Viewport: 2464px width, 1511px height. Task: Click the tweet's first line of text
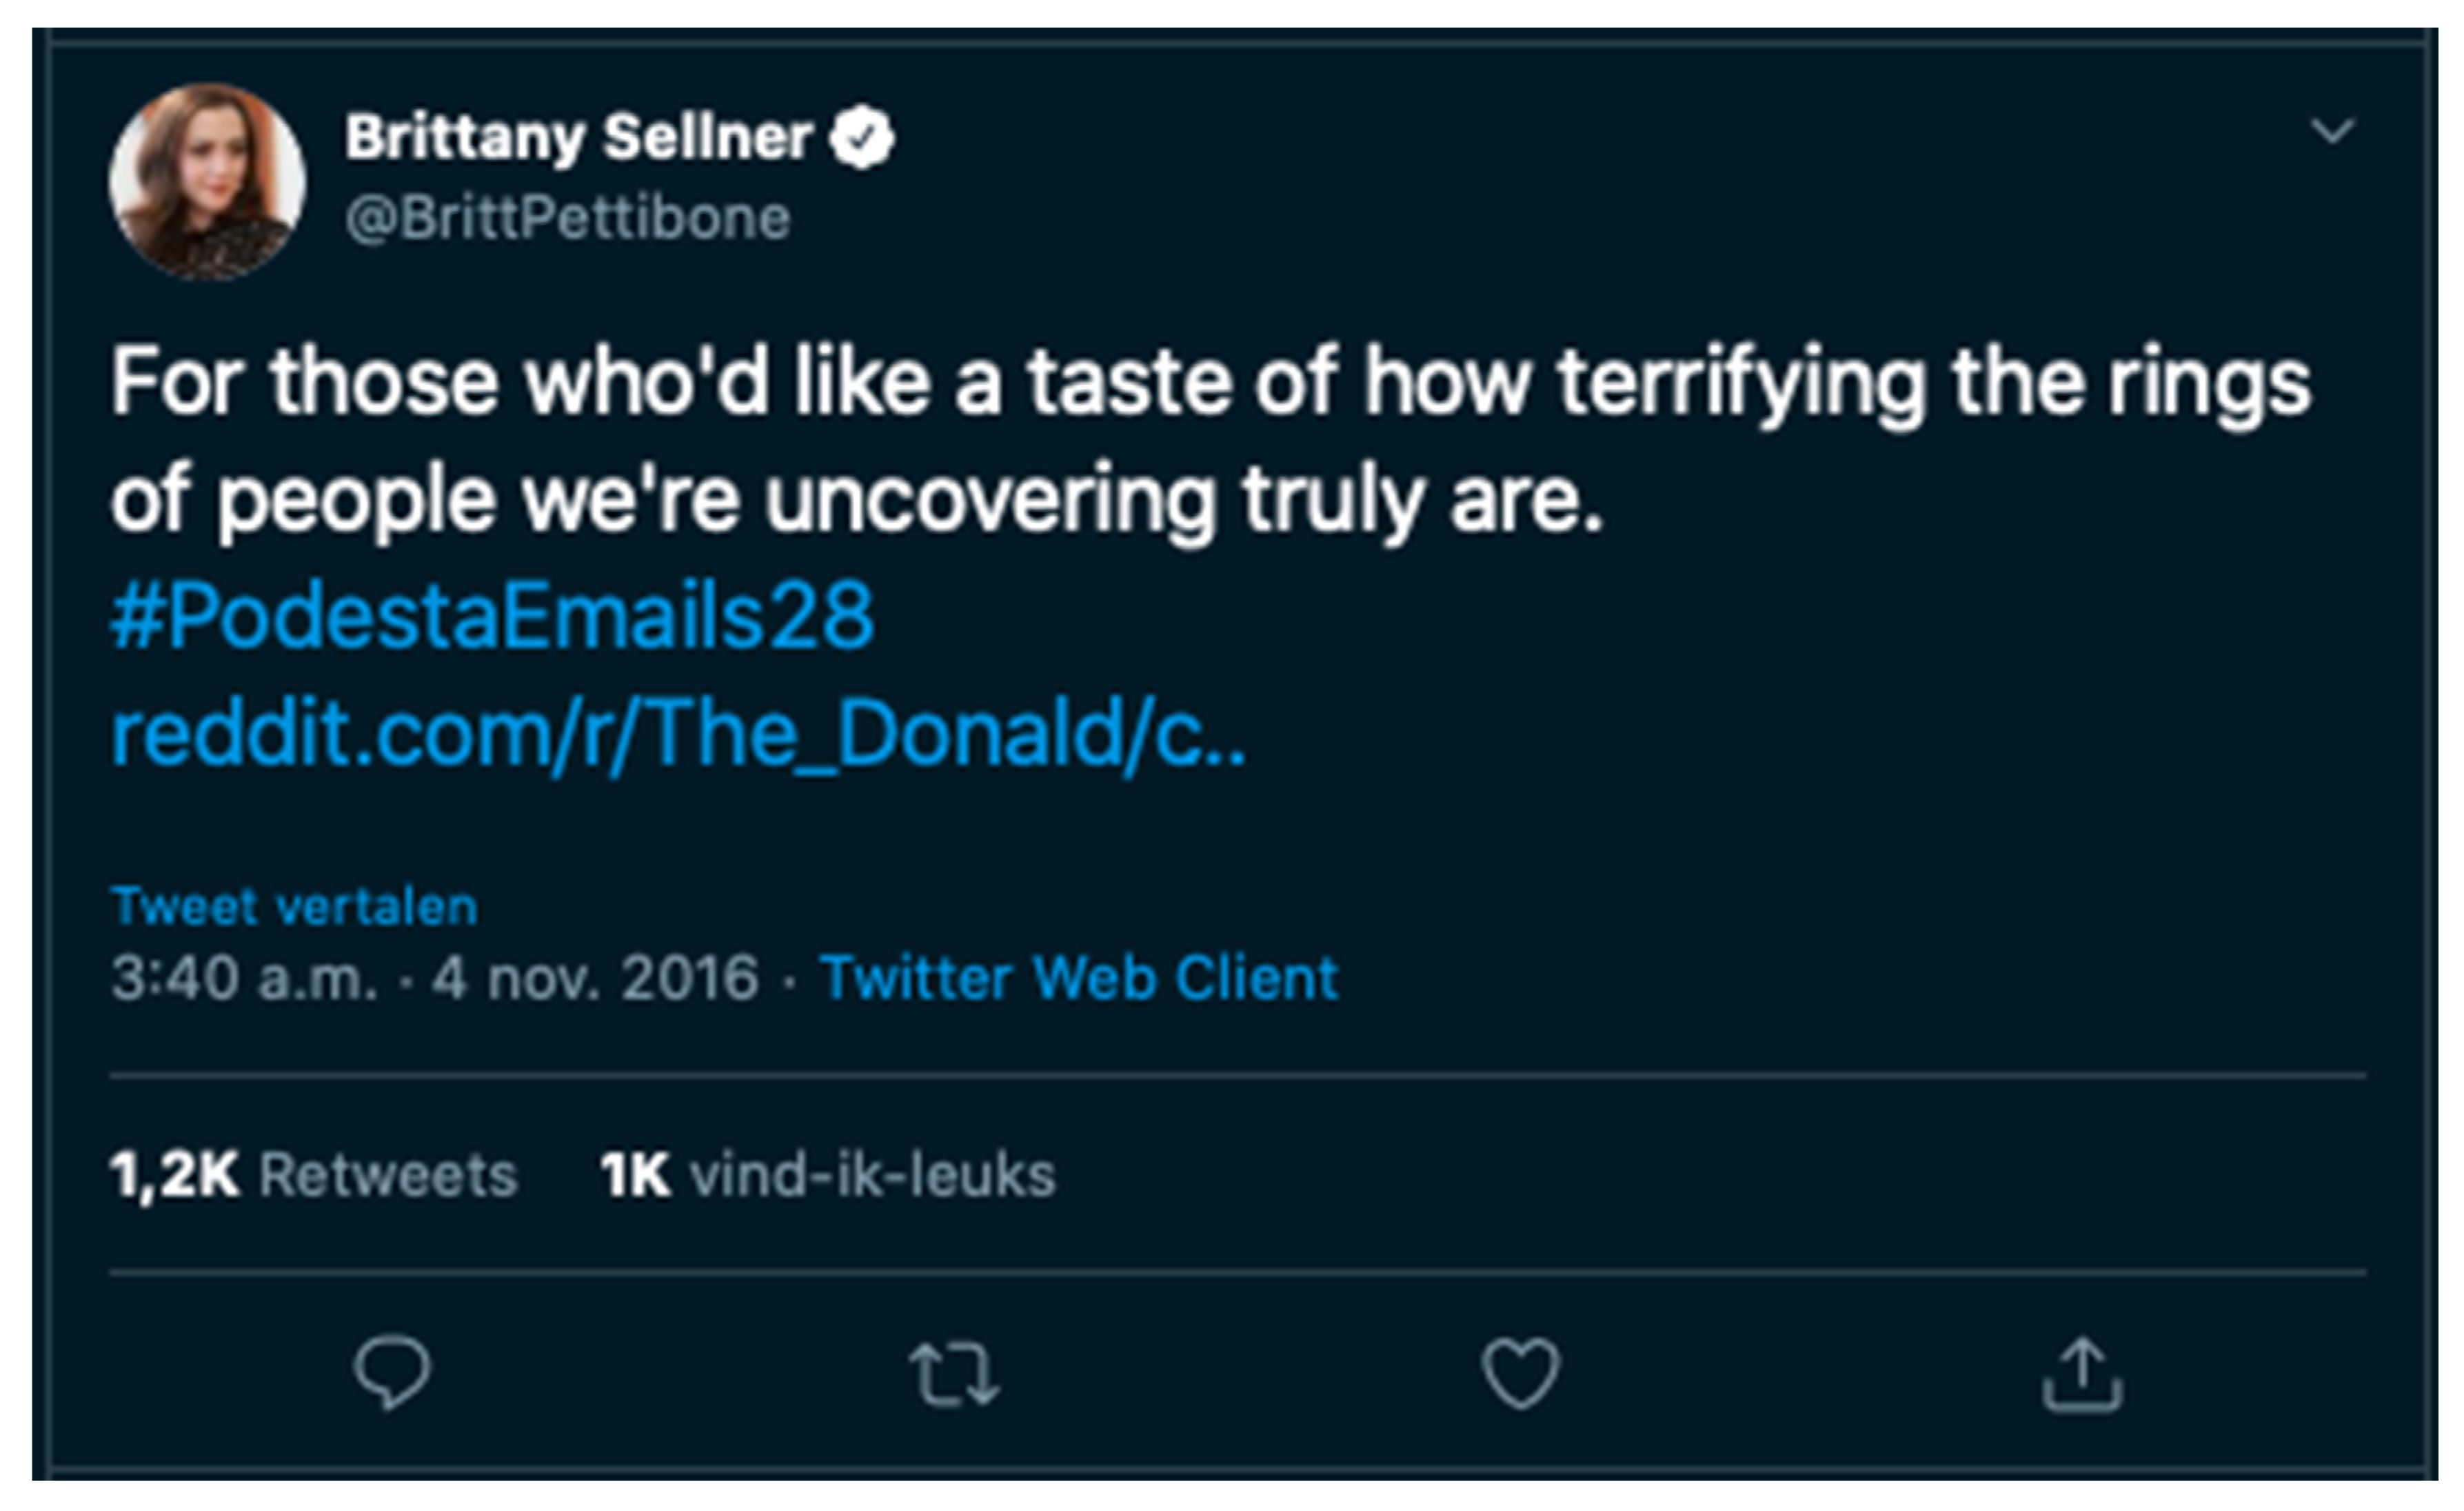click(x=1210, y=382)
